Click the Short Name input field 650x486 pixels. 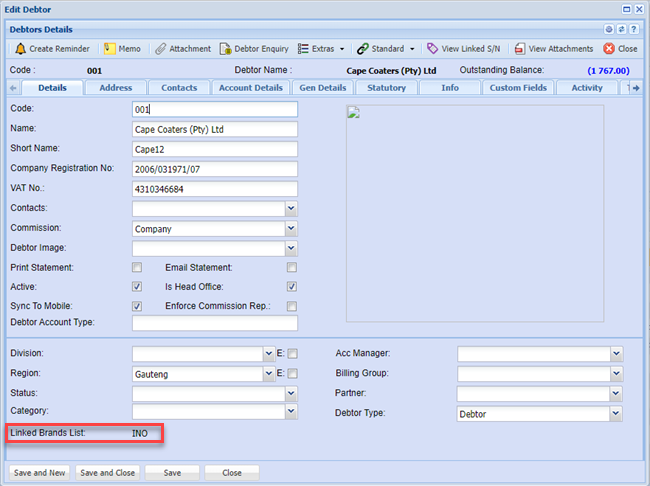(x=215, y=149)
